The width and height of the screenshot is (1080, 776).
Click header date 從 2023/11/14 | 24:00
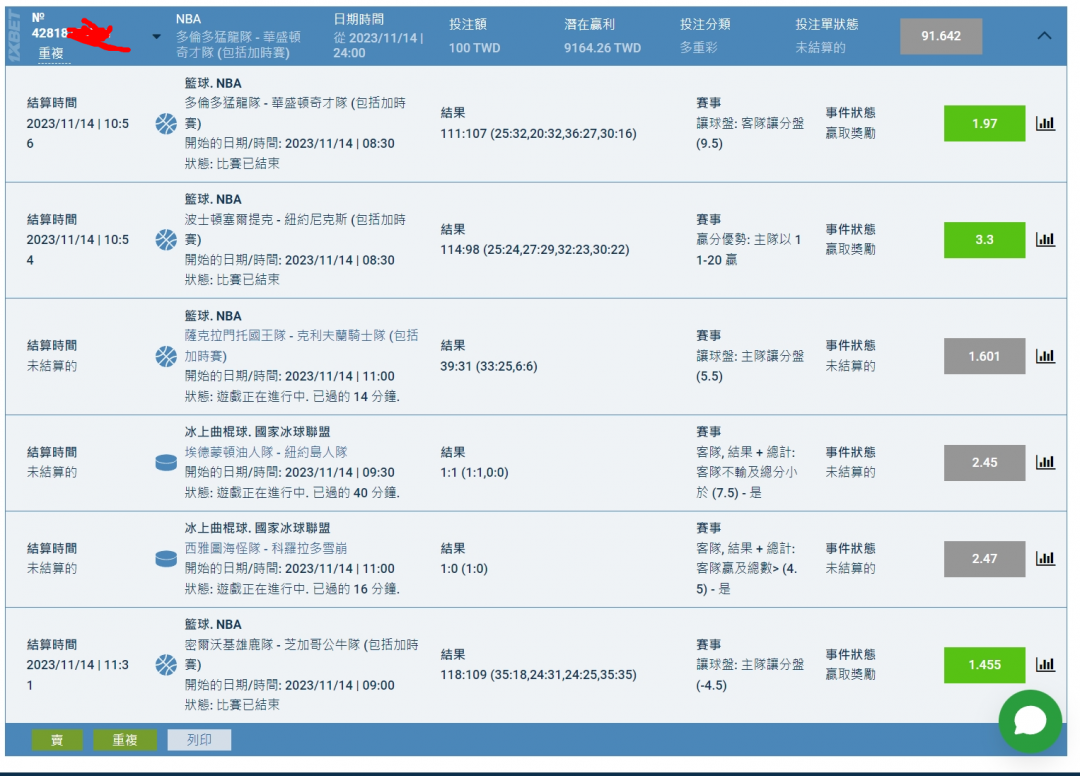pos(378,45)
